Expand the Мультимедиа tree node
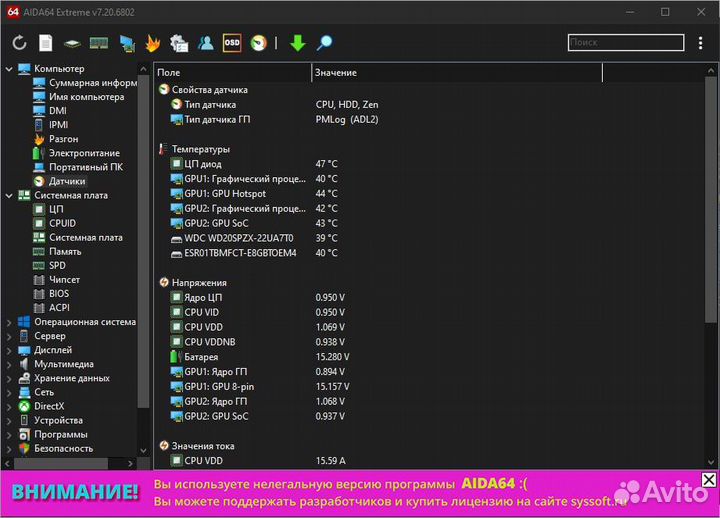The height and width of the screenshot is (518, 720). 9,365
